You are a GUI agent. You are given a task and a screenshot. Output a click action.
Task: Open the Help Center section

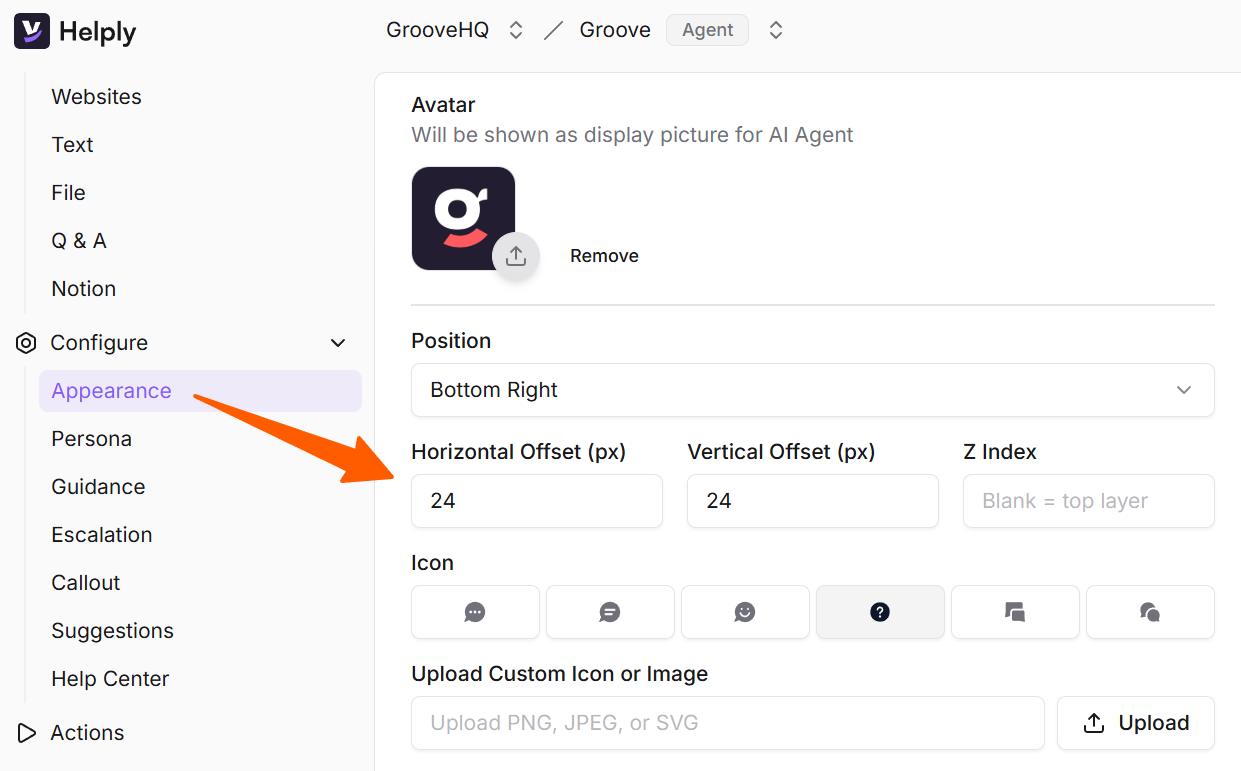coord(110,679)
